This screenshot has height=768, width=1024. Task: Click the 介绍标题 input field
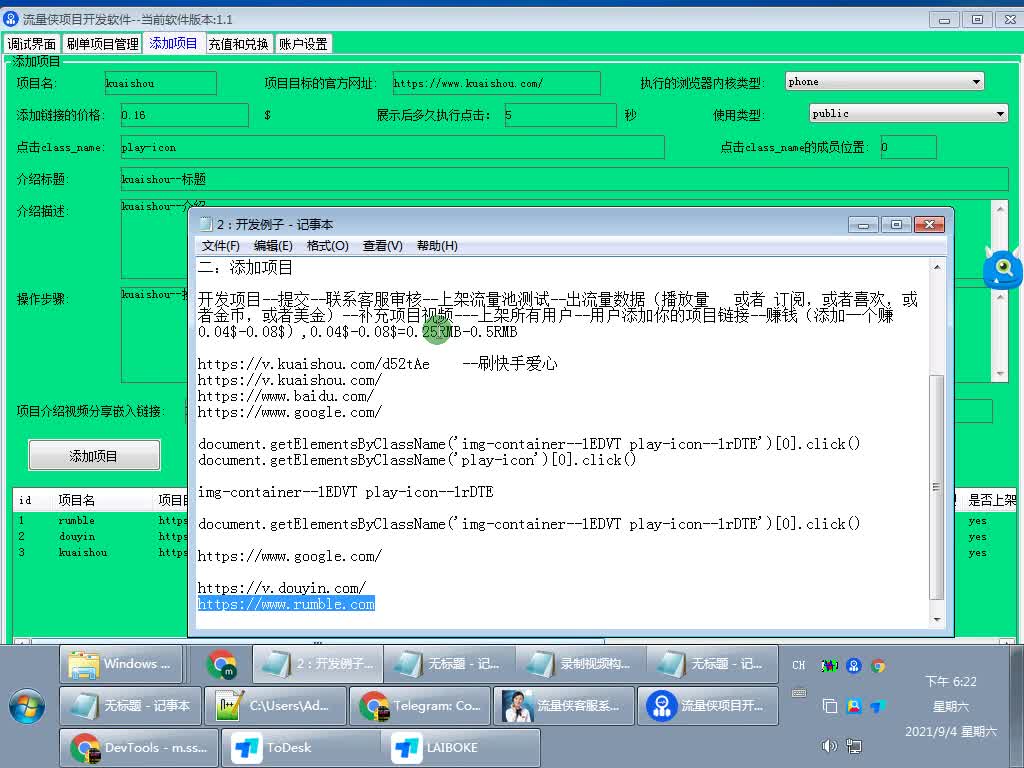pyautogui.click(x=564, y=179)
